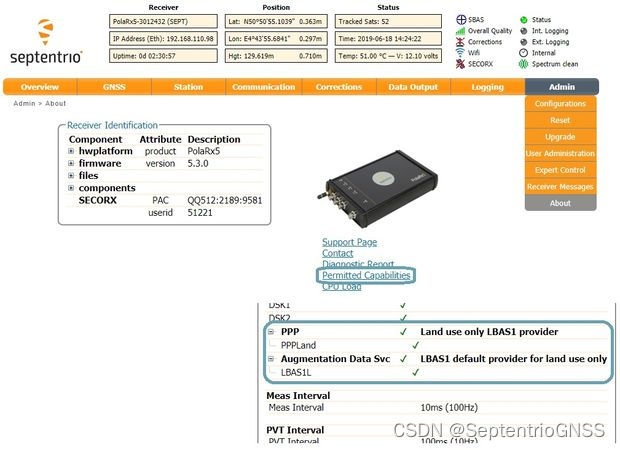This screenshot has height=450, width=620.
Task: Select Receiver Messages in Admin menu
Action: pyautogui.click(x=560, y=187)
